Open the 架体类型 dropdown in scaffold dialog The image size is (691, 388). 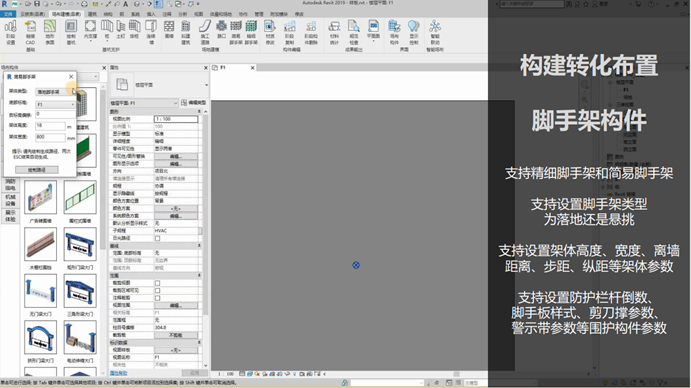[x=56, y=92]
